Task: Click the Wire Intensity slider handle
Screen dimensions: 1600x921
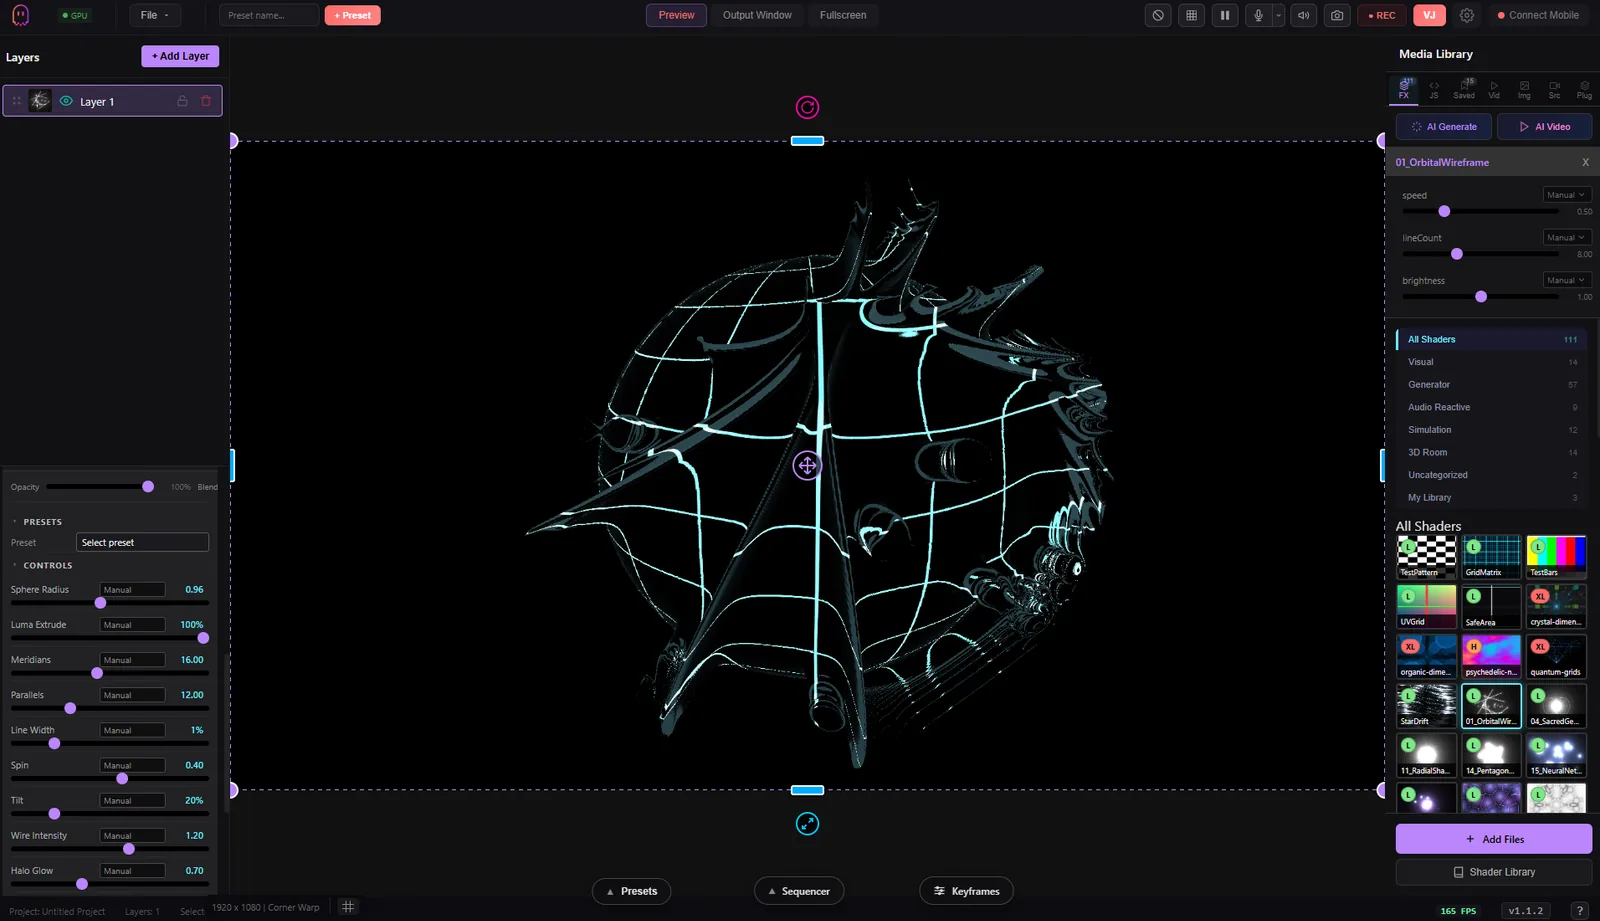Action: [129, 849]
